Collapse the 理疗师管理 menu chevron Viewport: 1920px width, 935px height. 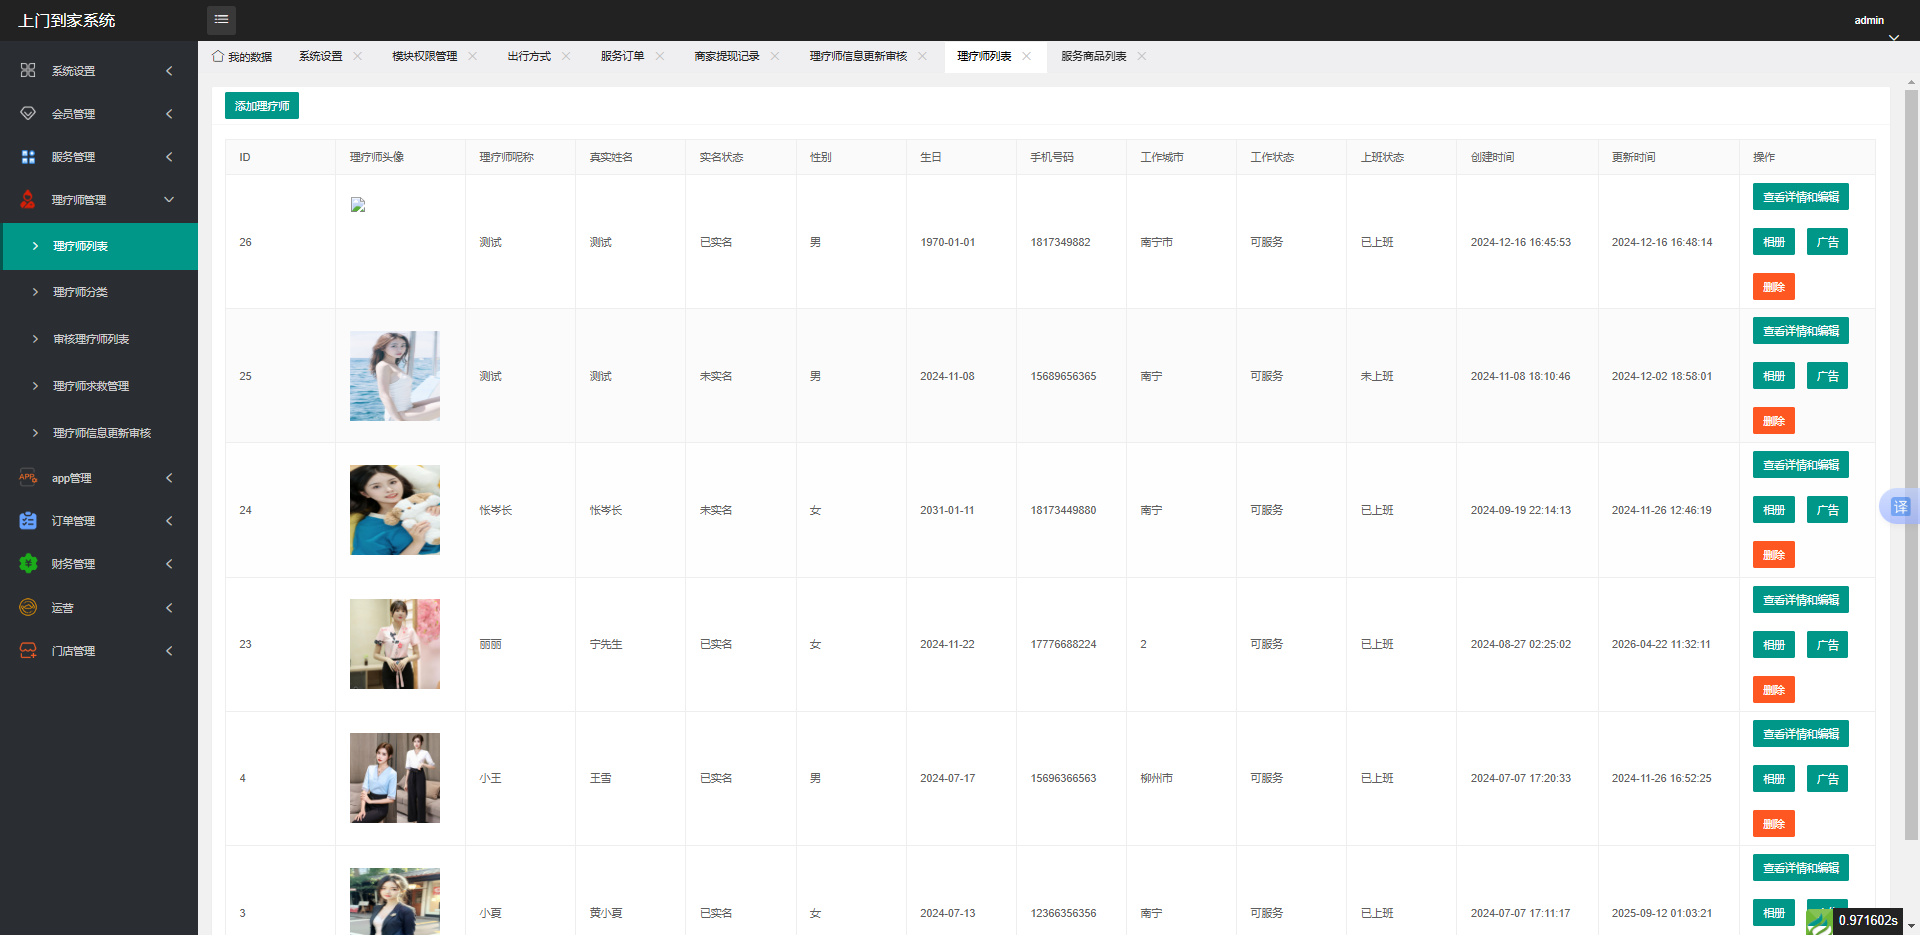tap(169, 200)
